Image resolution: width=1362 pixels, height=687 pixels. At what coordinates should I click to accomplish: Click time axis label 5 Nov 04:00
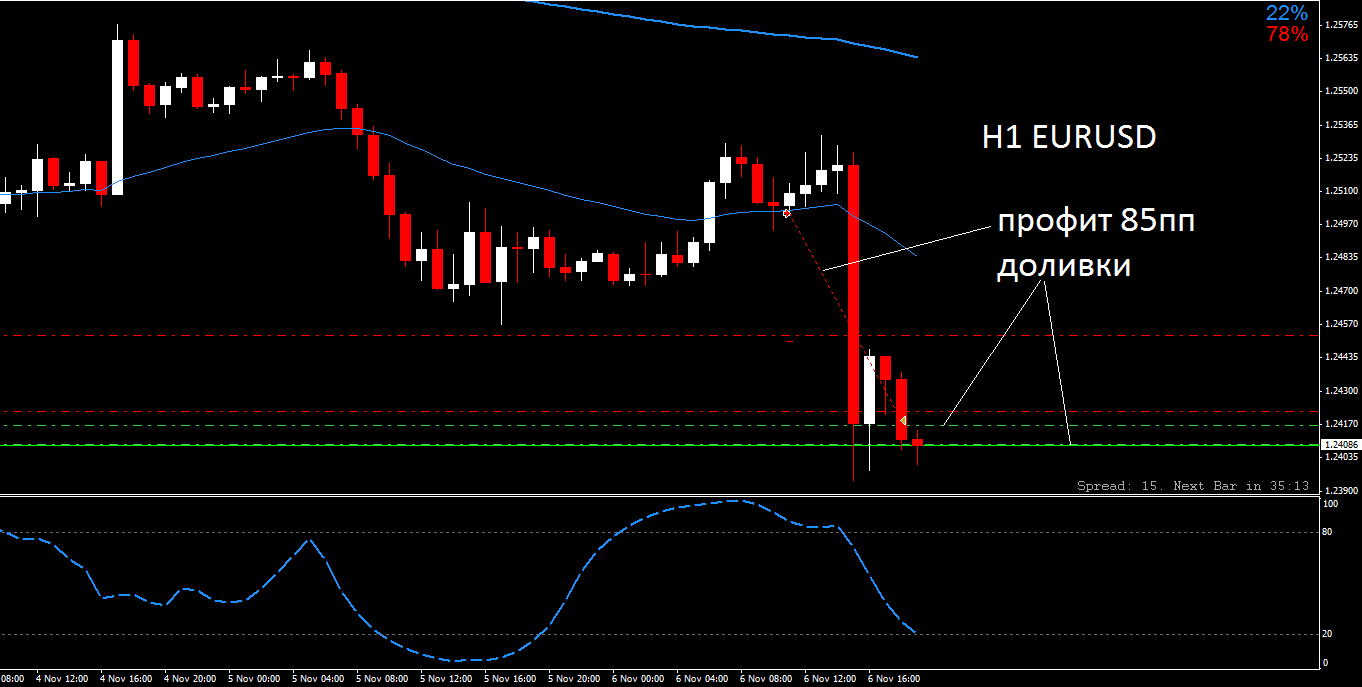320,679
